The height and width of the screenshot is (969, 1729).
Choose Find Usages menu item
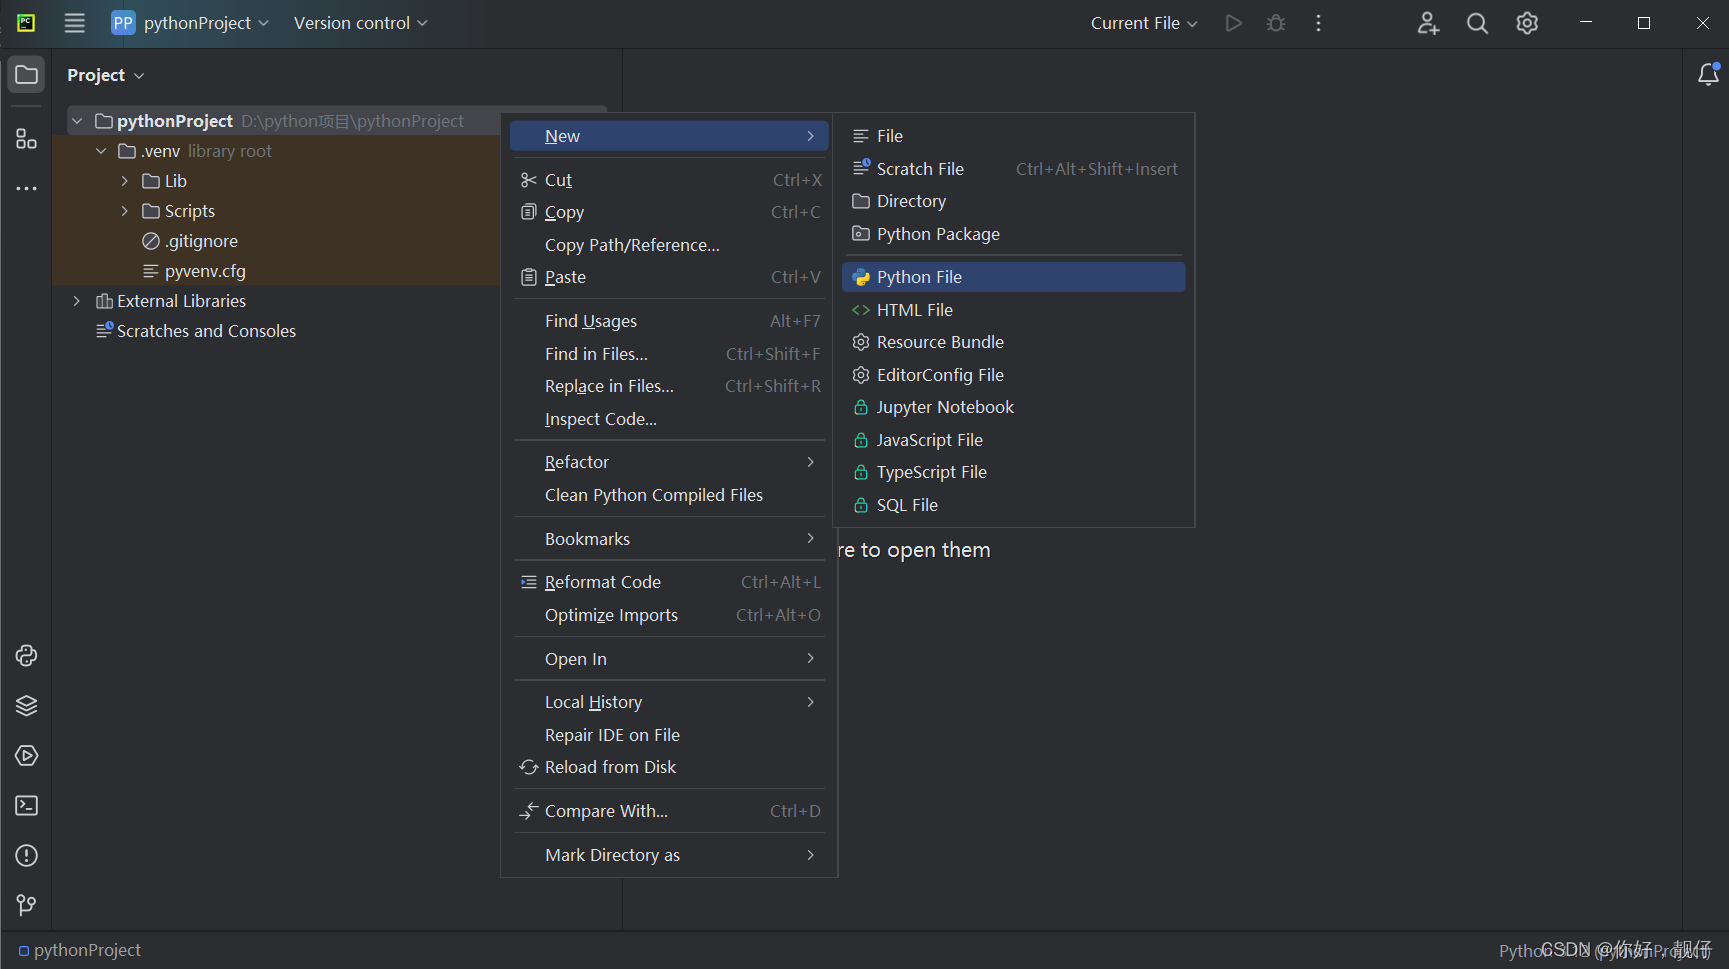(669, 321)
